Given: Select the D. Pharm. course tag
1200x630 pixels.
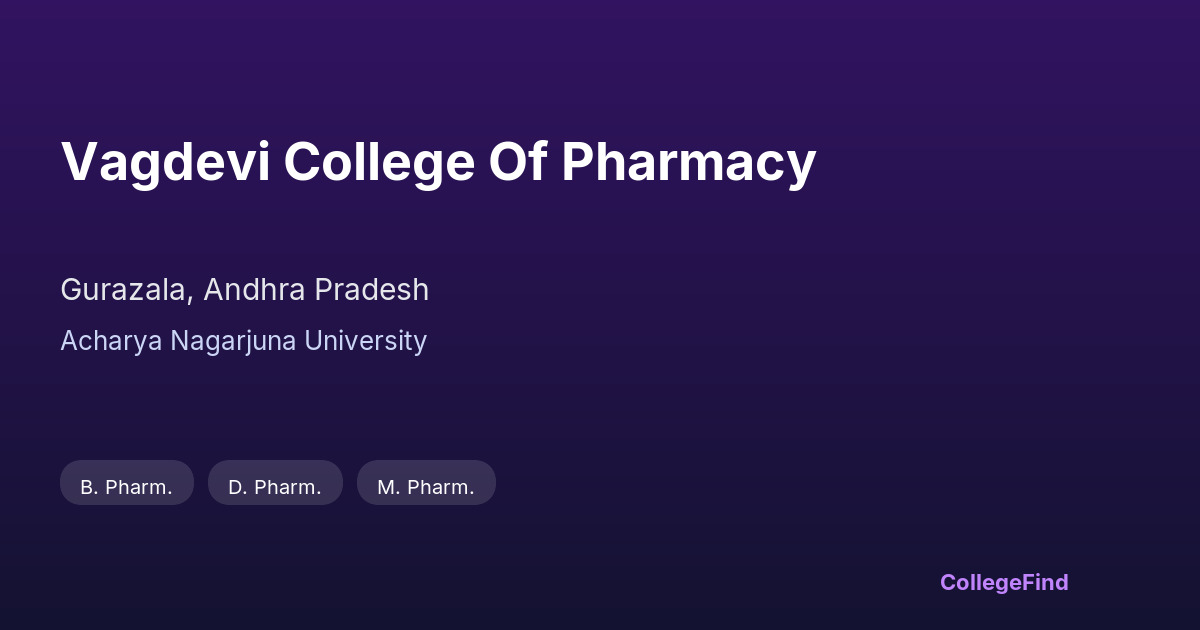Looking at the screenshot, I should (x=275, y=487).
